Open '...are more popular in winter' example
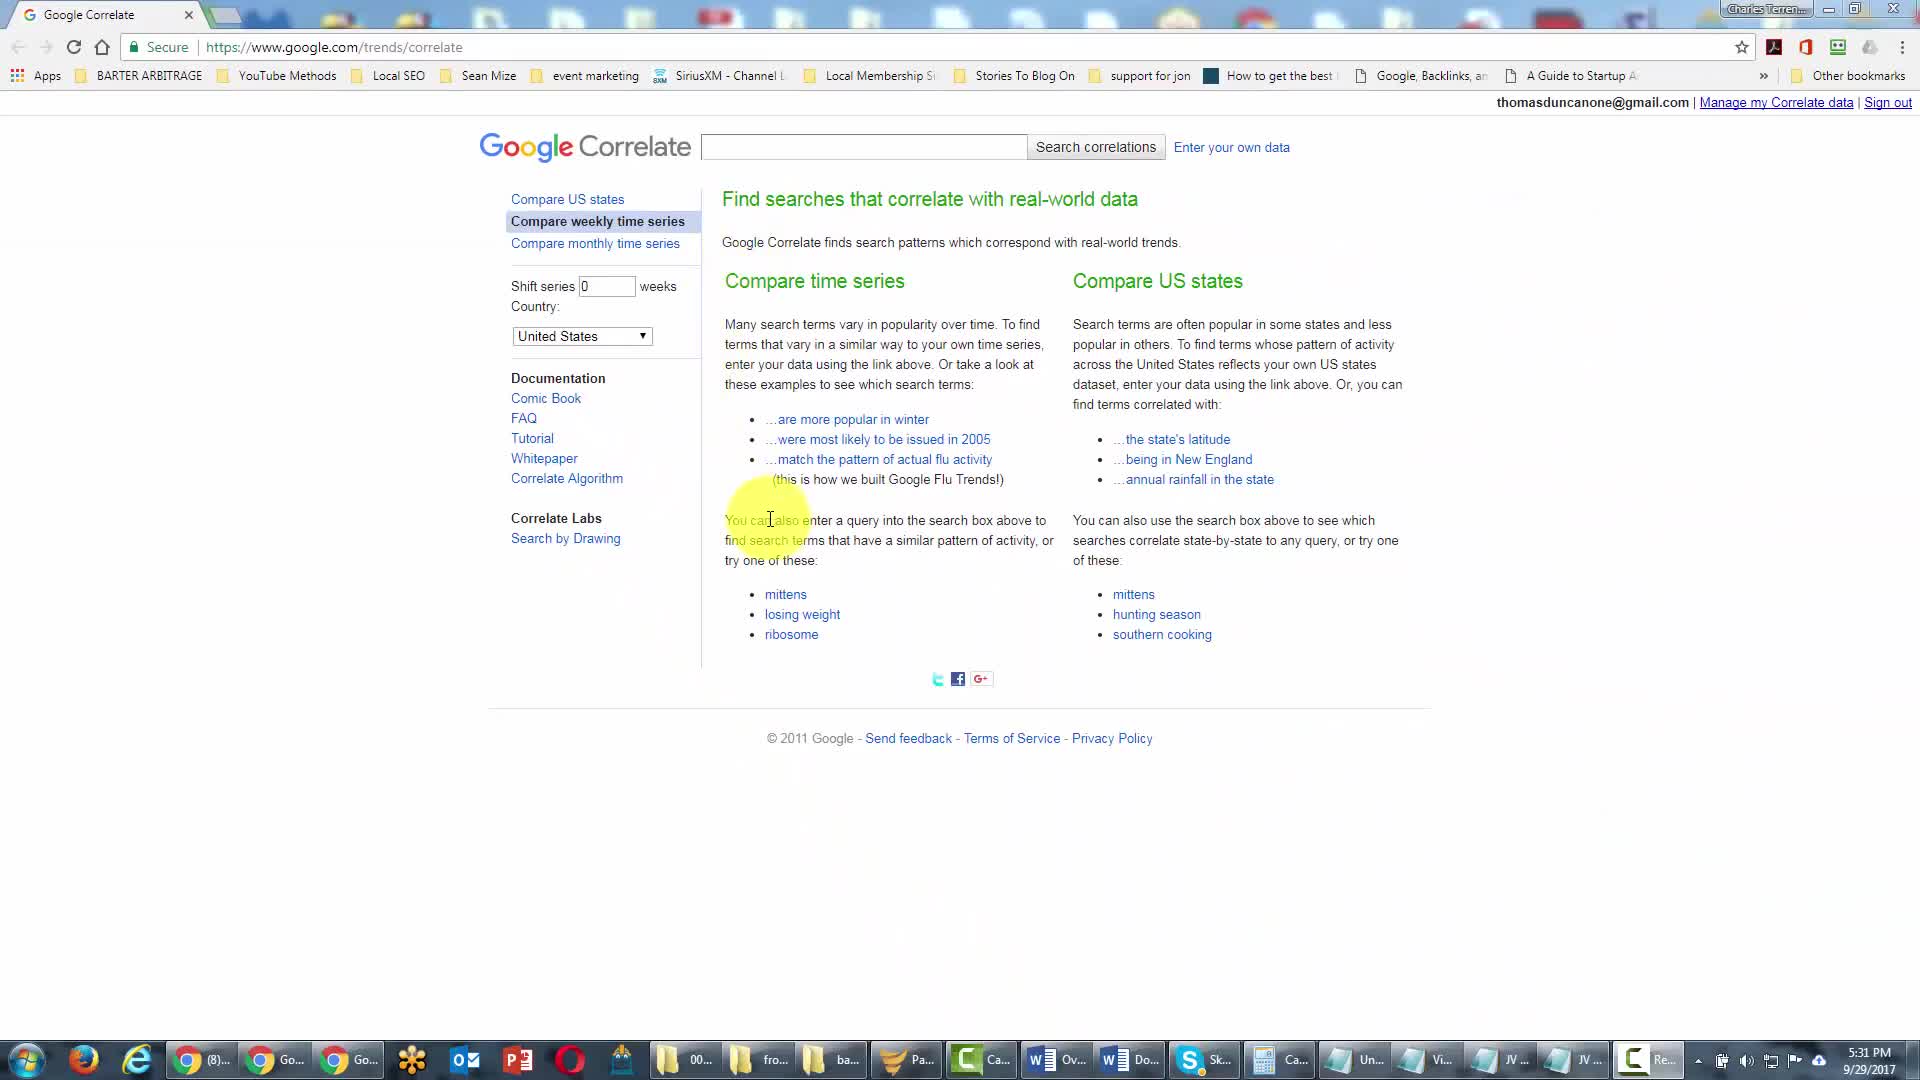This screenshot has height=1080, width=1920. (x=847, y=420)
